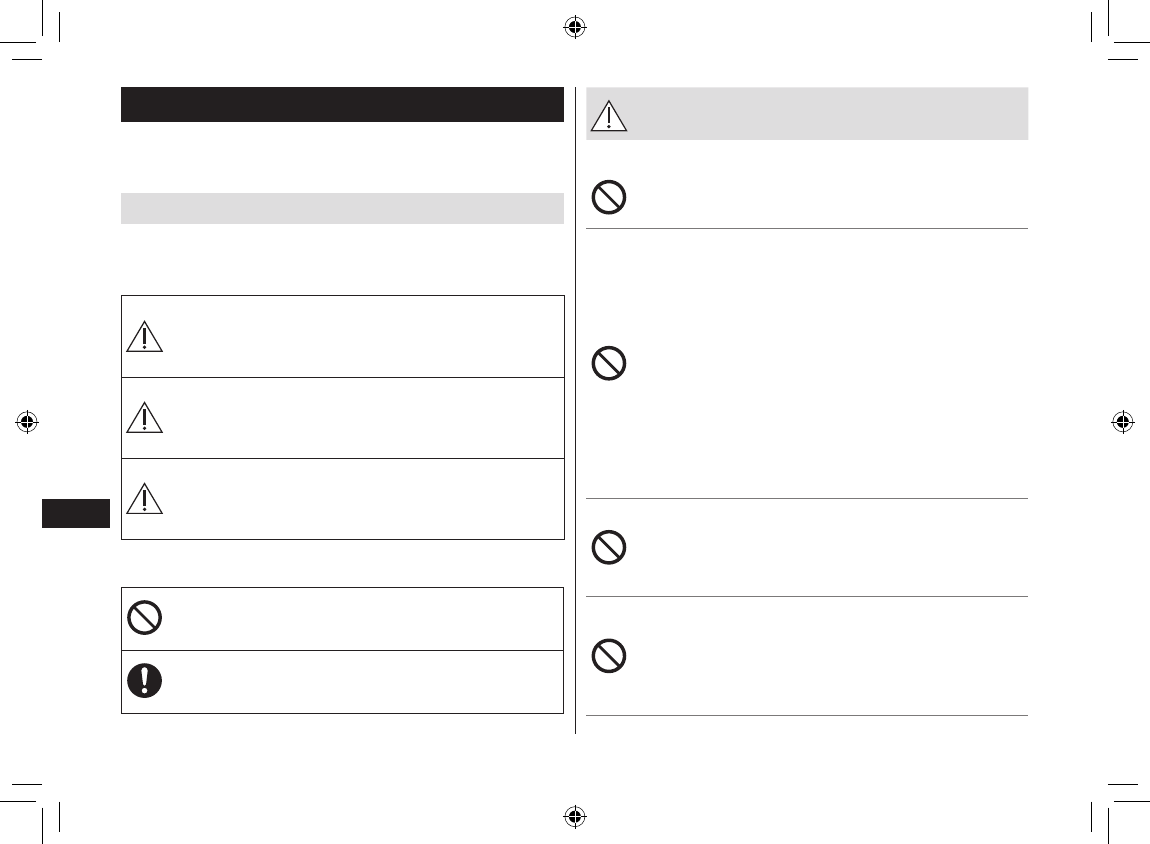Select the second prohibition symbol in the right column
This screenshot has height=844, width=1150.
pyautogui.click(x=608, y=364)
